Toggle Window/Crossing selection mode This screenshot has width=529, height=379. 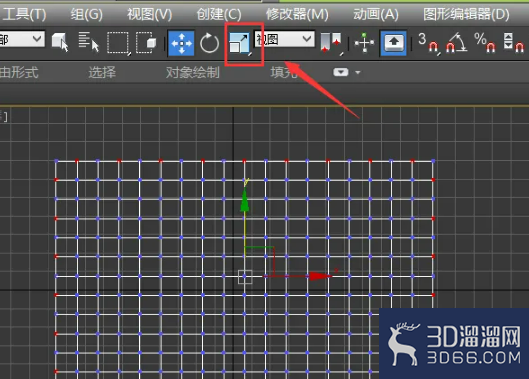[146, 42]
